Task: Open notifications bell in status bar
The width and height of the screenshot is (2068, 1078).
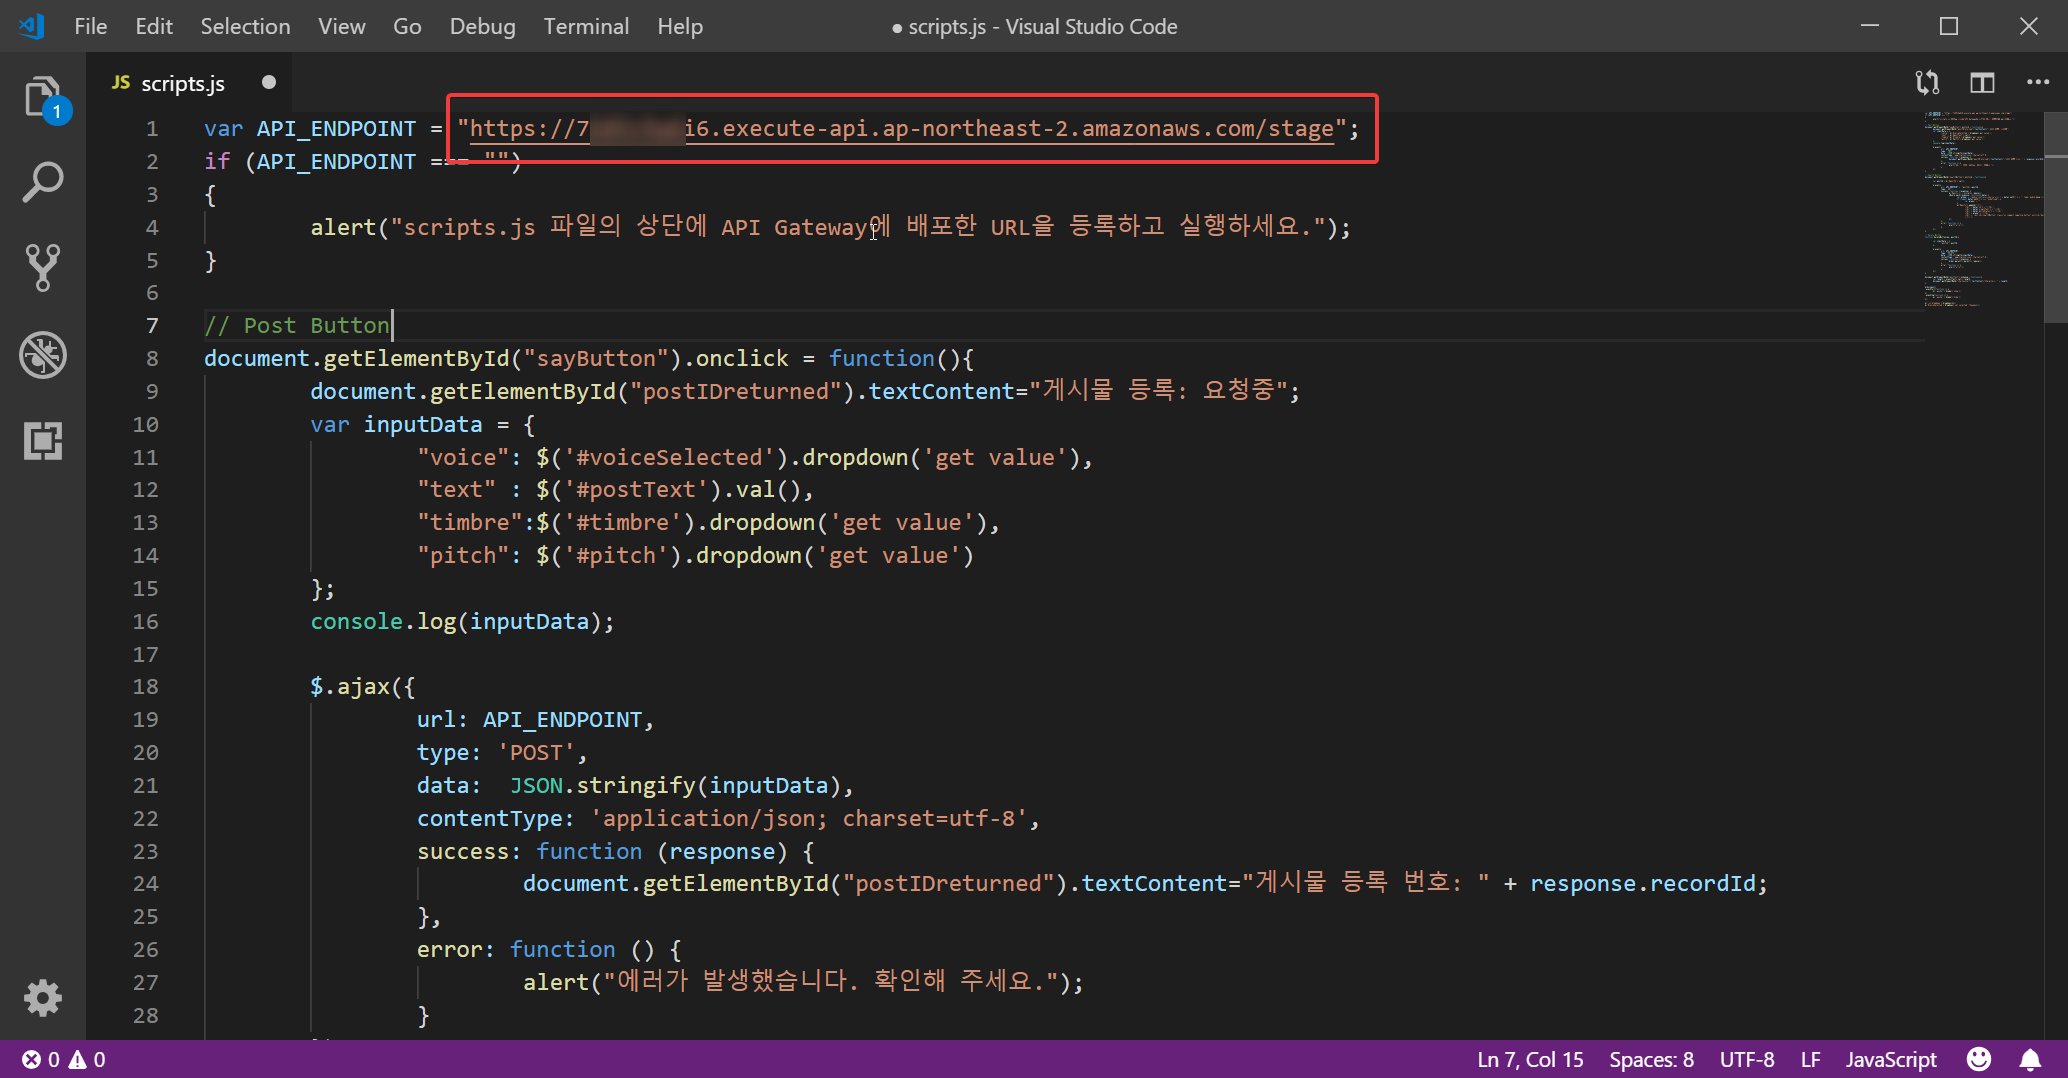Action: (2030, 1059)
